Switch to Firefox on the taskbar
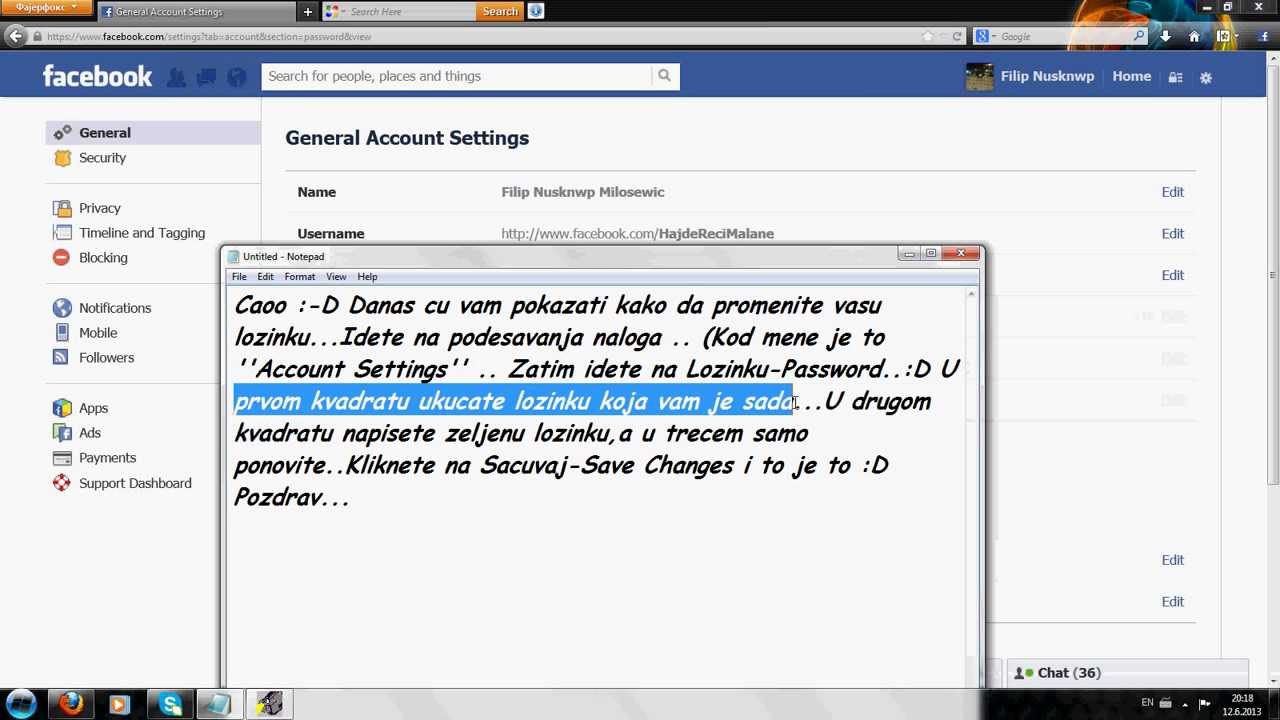1280x720 pixels. [x=71, y=704]
